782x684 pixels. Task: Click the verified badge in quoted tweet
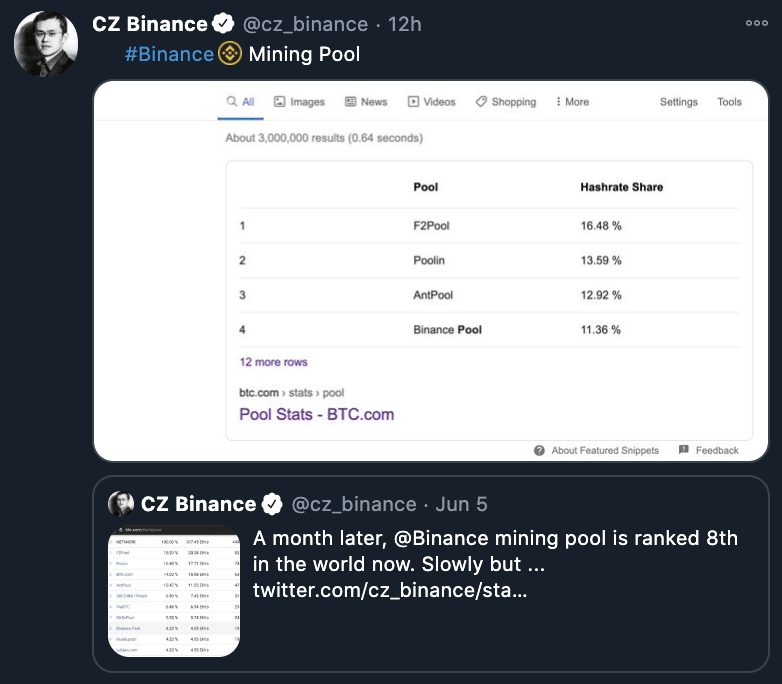(x=272, y=504)
